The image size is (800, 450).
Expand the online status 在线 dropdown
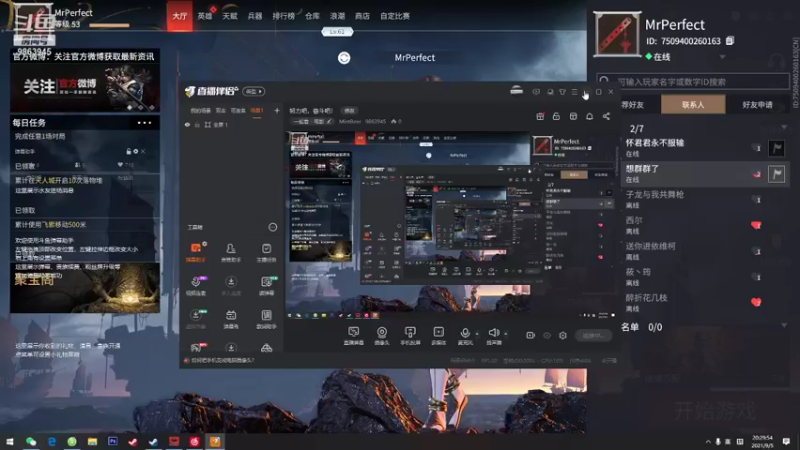pyautogui.click(x=722, y=57)
